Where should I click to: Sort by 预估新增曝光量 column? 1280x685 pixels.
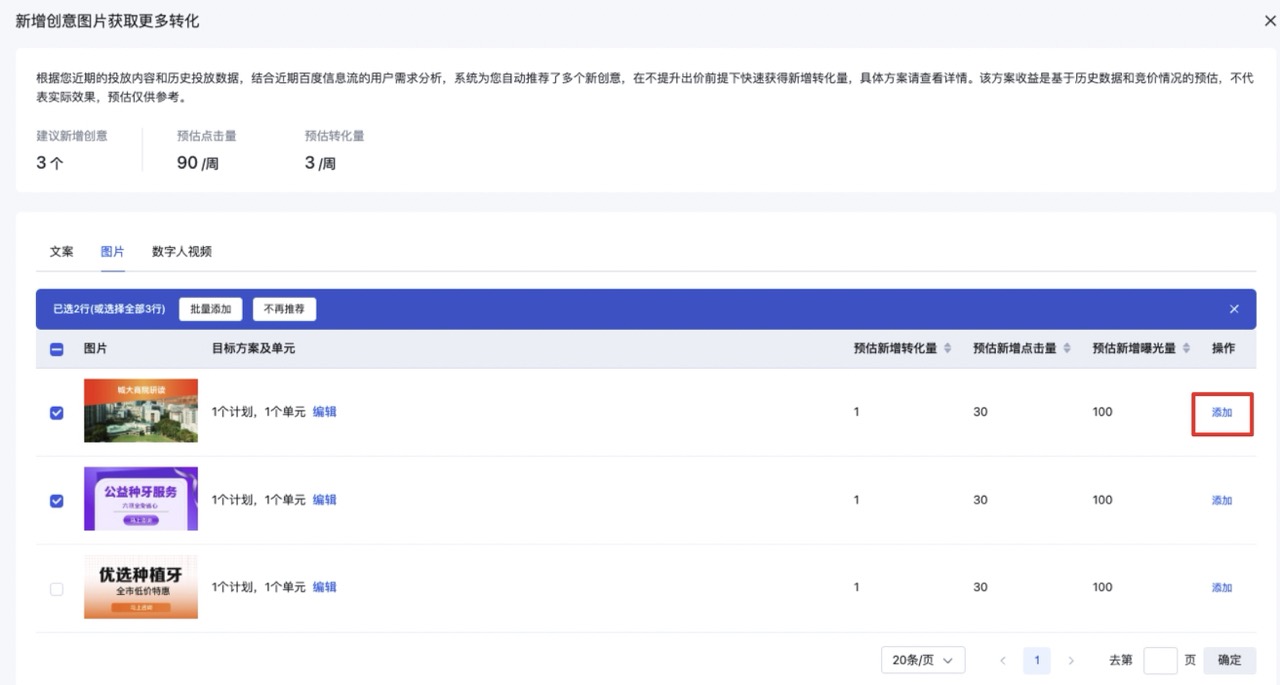pyautogui.click(x=1186, y=348)
